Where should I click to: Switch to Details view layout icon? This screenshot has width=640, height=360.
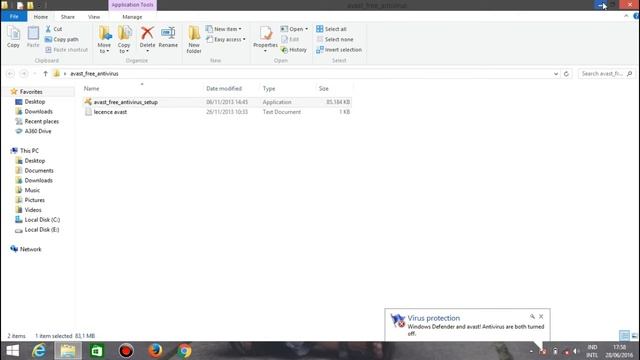click(x=624, y=336)
